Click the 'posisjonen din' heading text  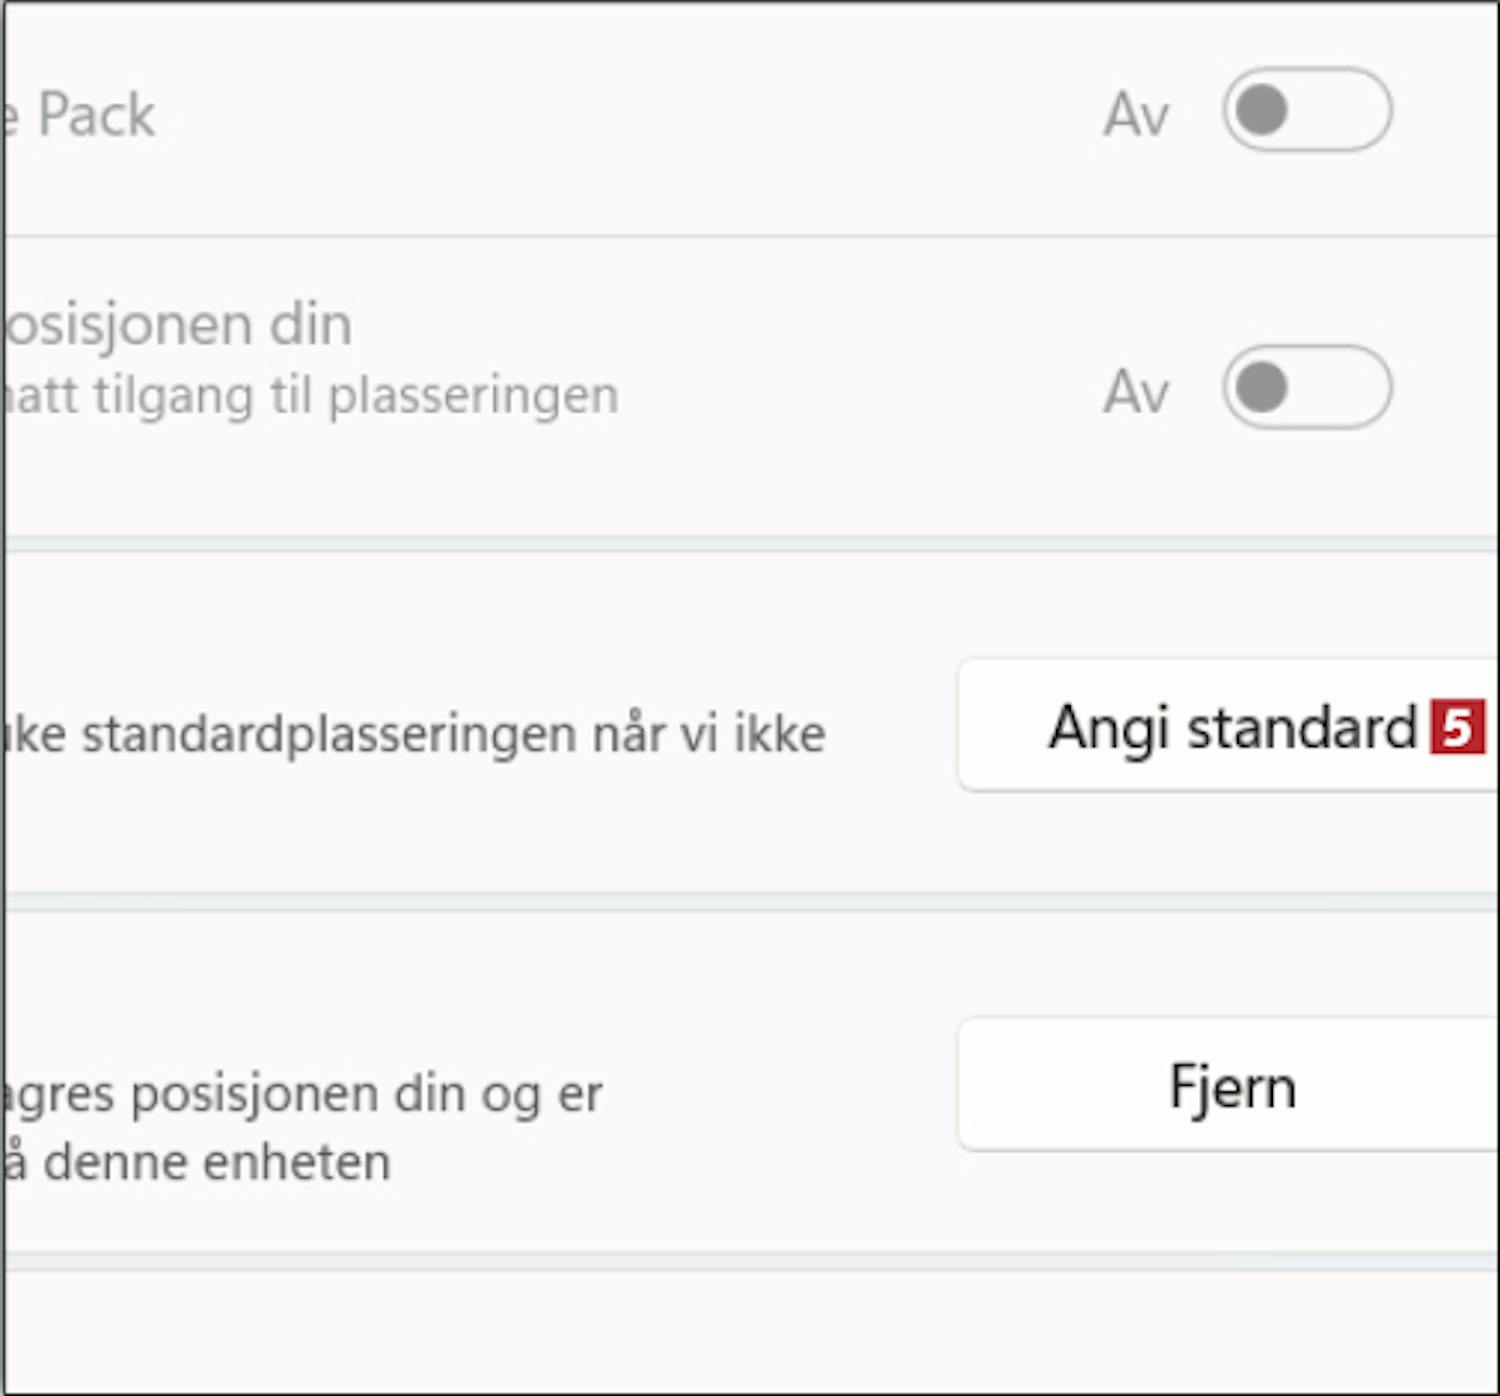click(178, 325)
